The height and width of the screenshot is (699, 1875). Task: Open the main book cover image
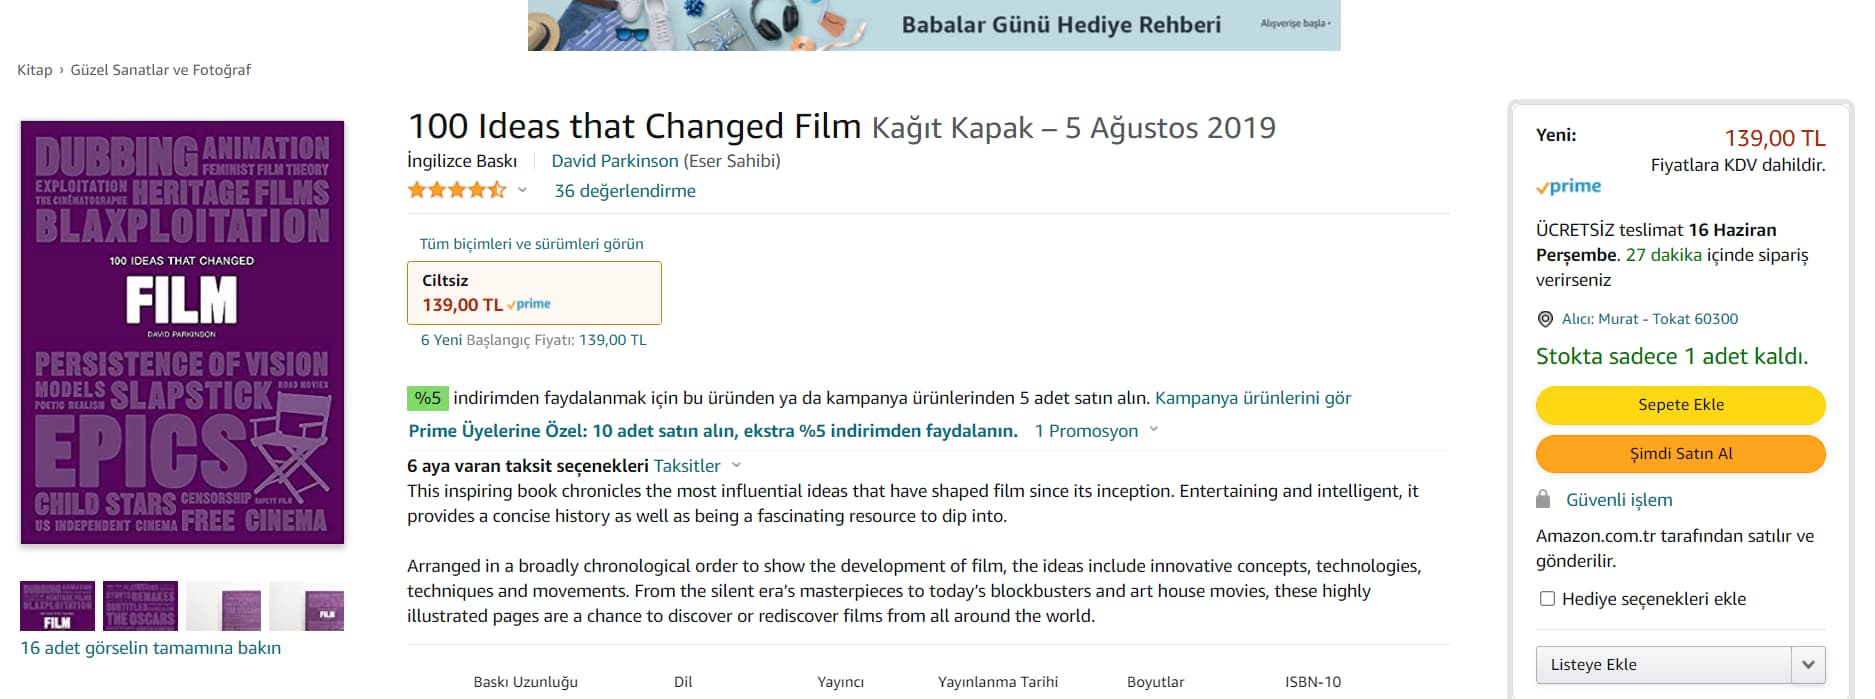tap(182, 332)
